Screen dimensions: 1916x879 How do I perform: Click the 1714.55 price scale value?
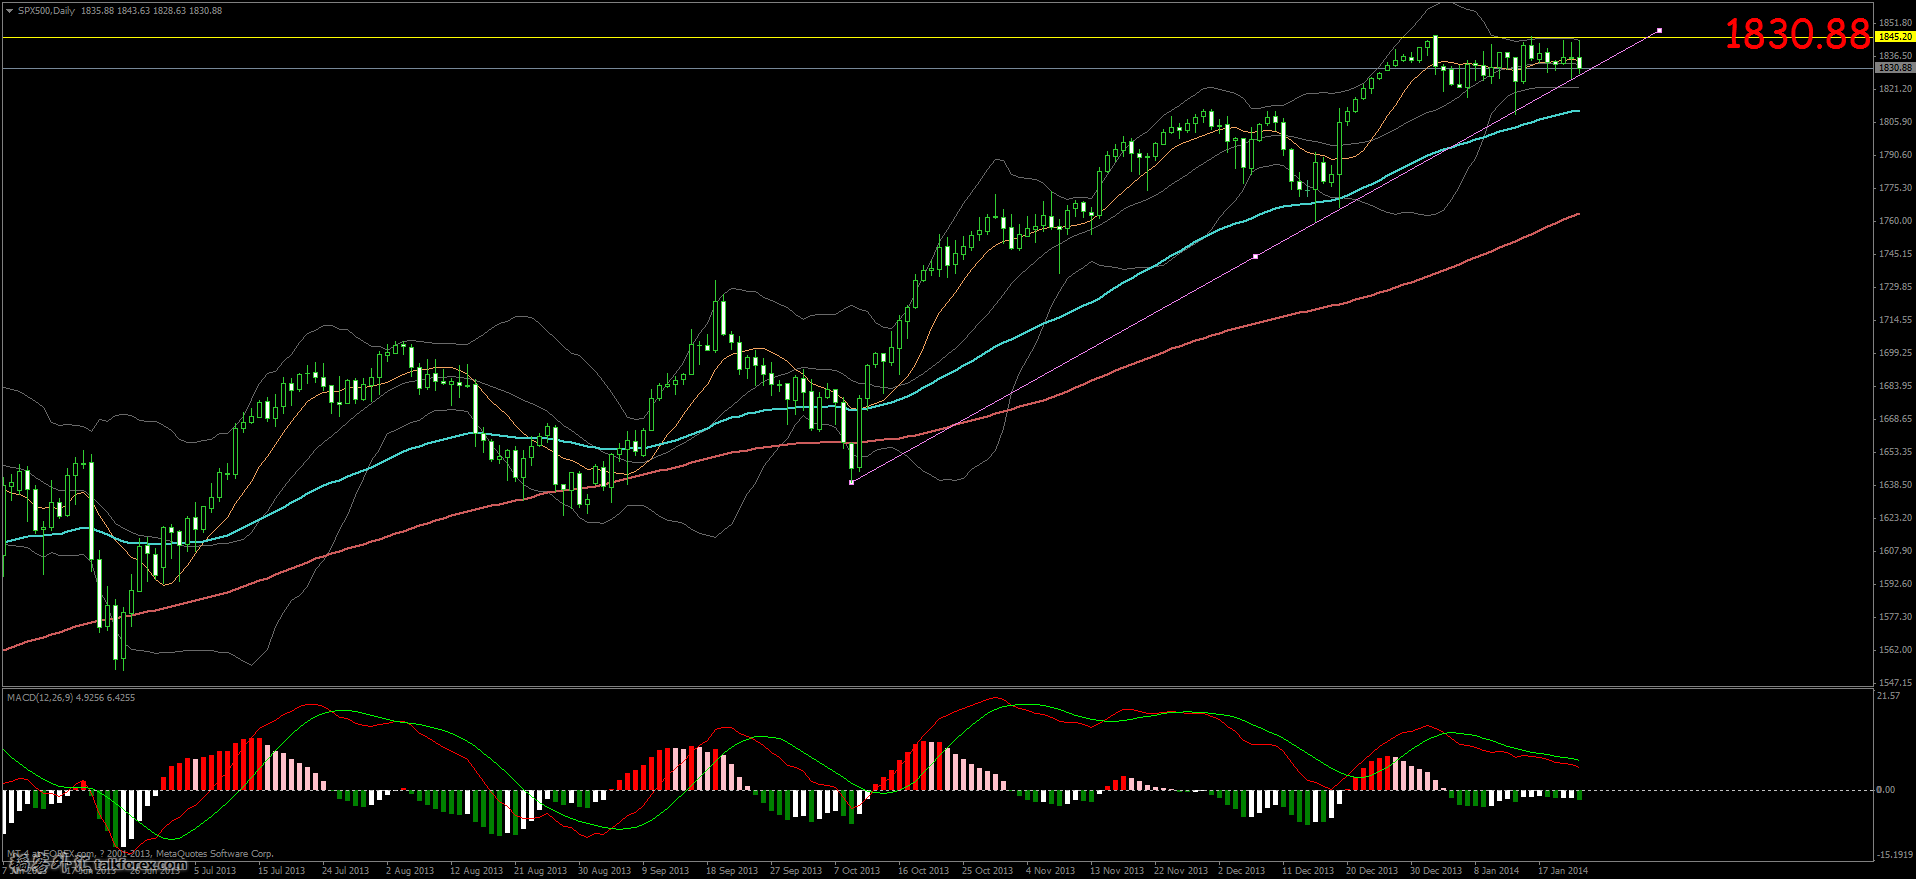pos(1895,320)
